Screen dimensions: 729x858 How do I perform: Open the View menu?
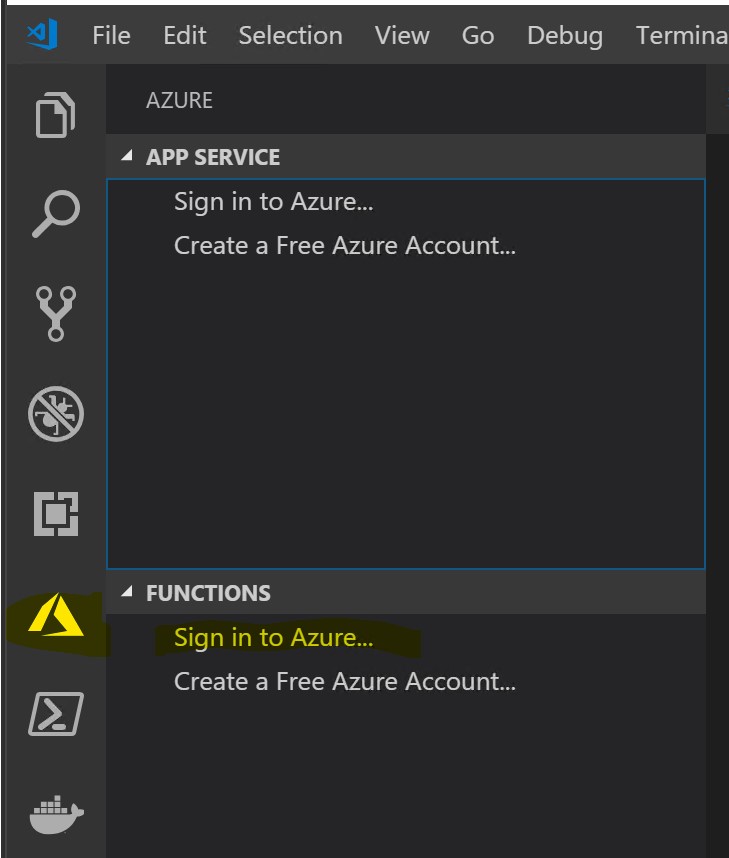coord(402,36)
